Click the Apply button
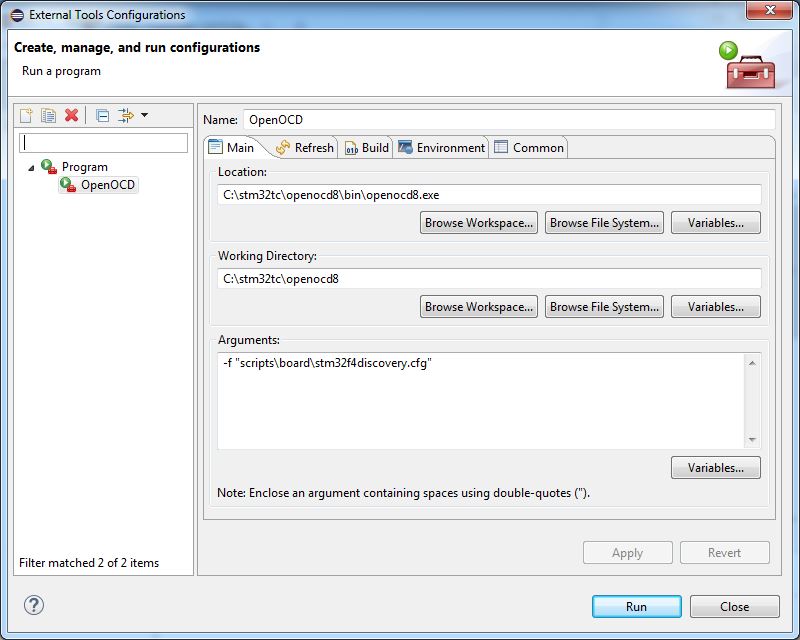 [628, 553]
